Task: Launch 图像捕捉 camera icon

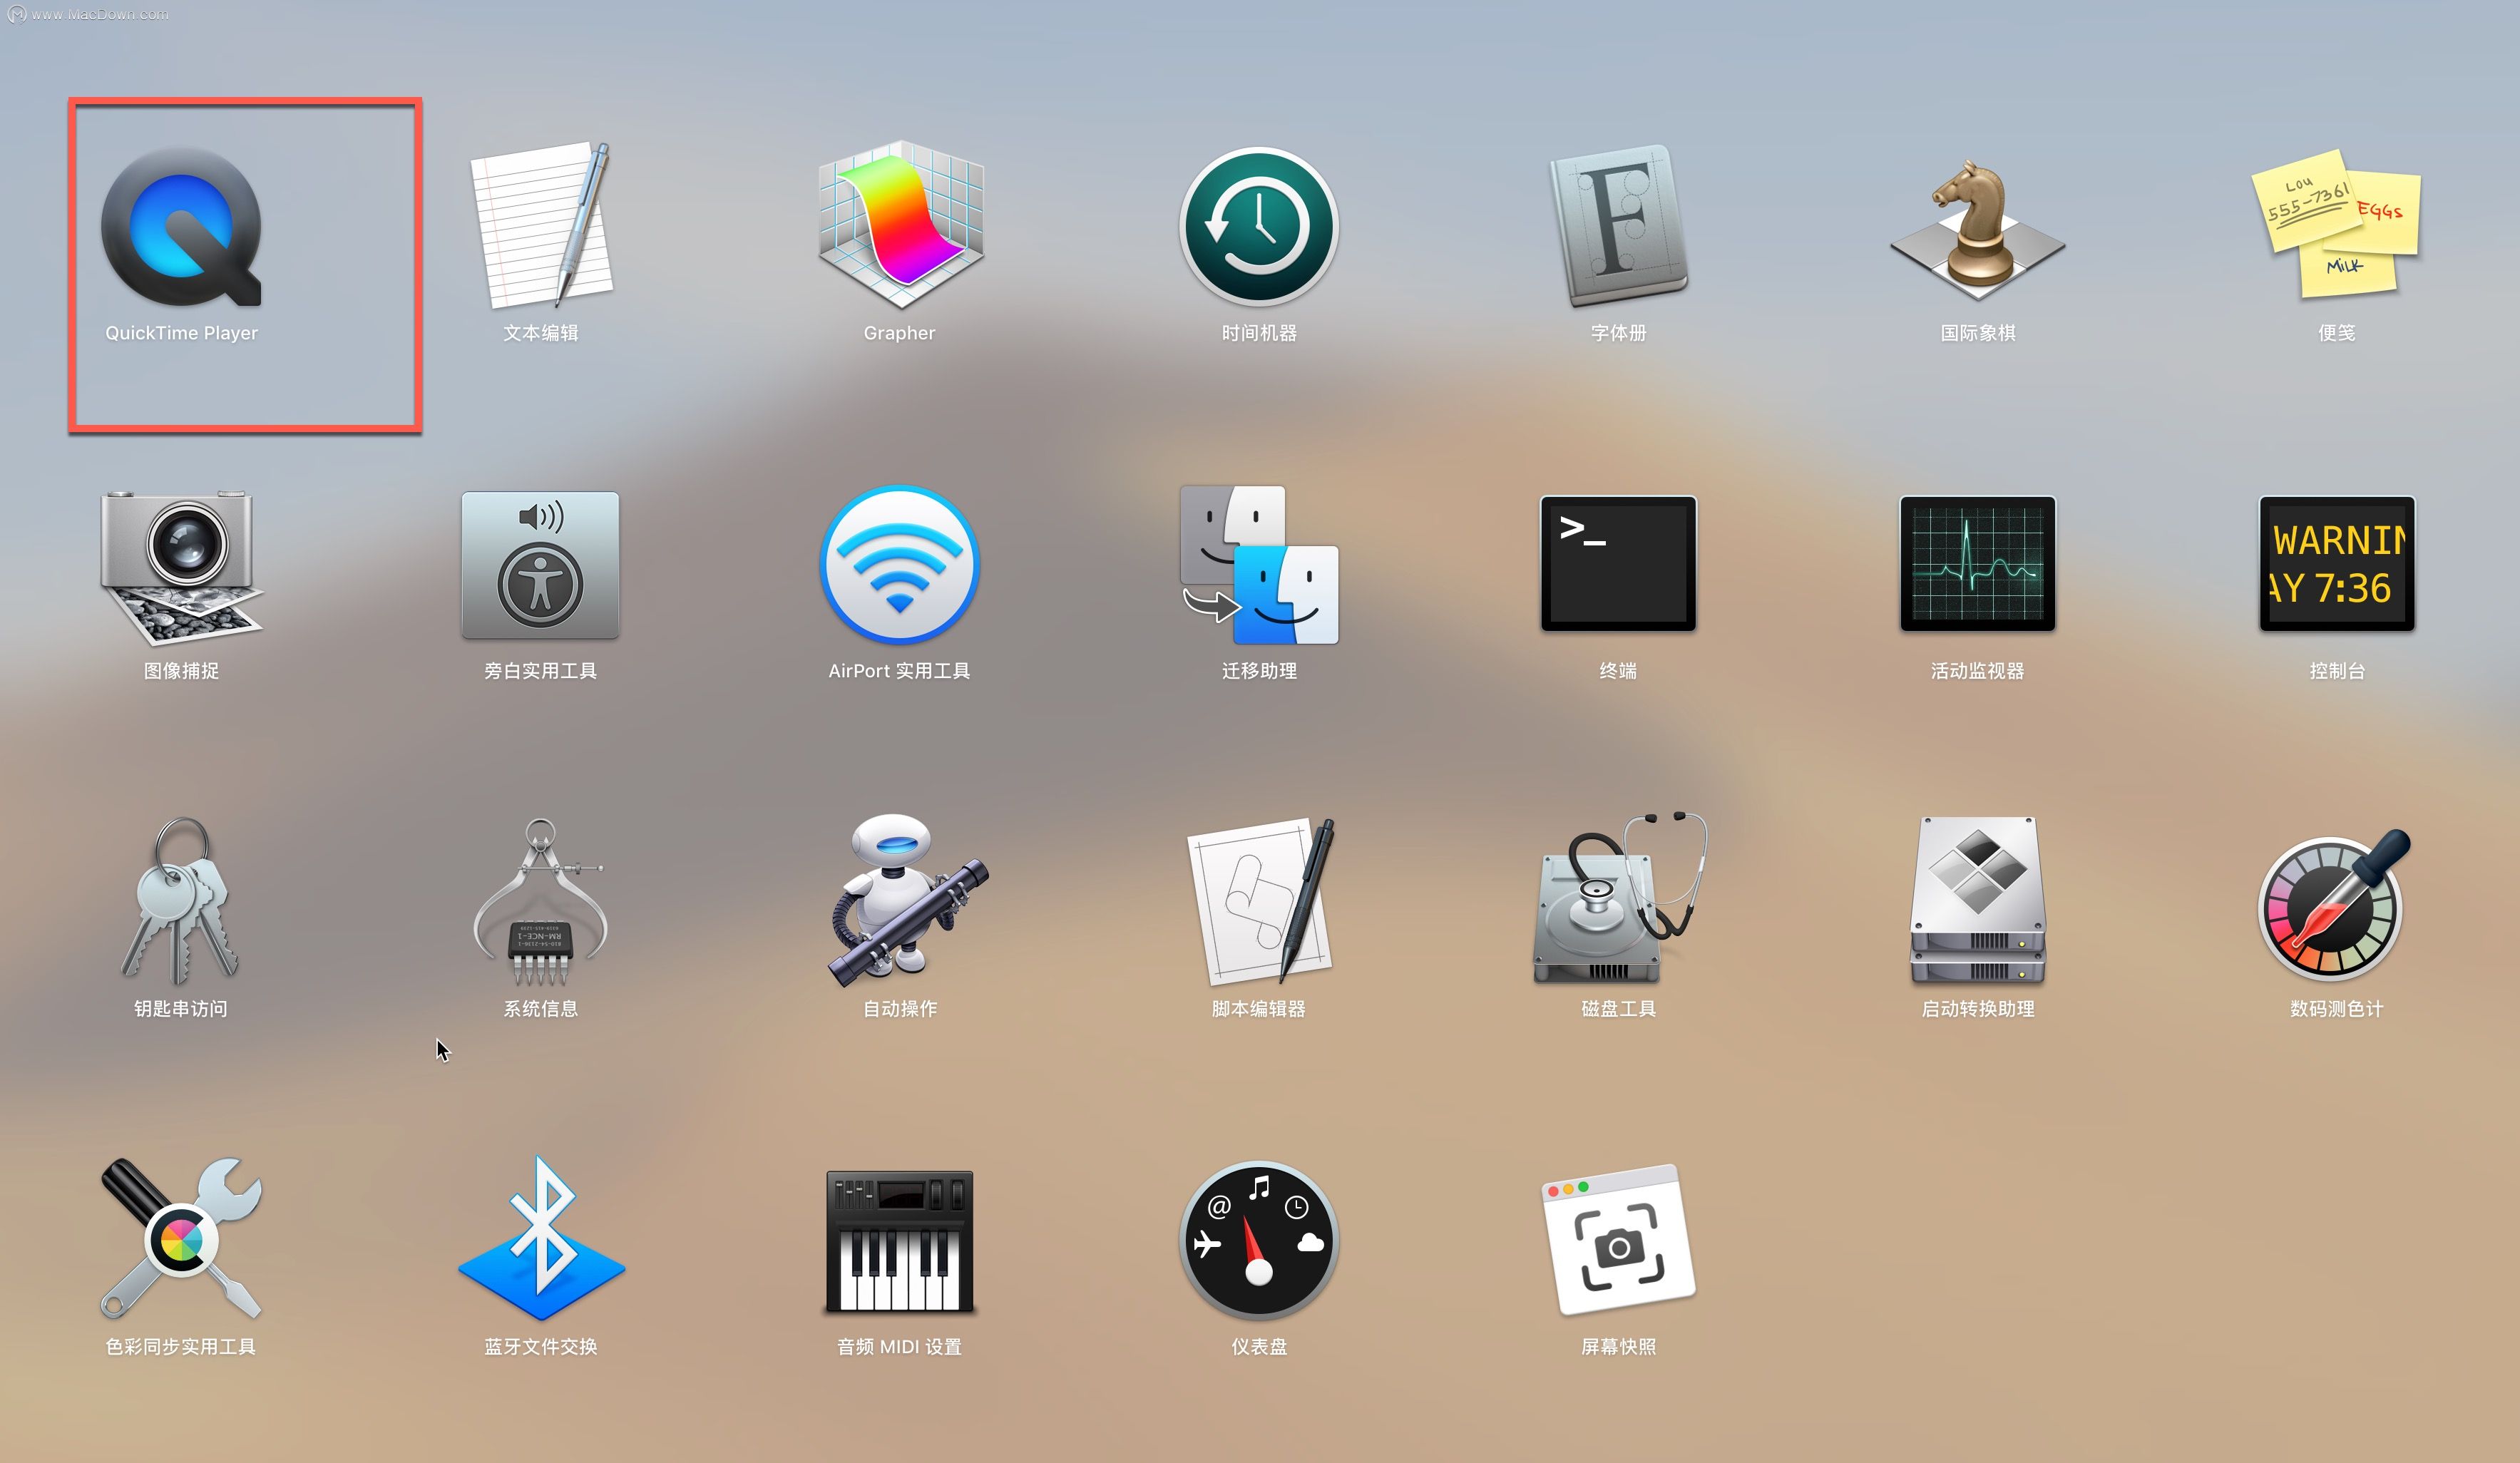Action: (x=181, y=567)
